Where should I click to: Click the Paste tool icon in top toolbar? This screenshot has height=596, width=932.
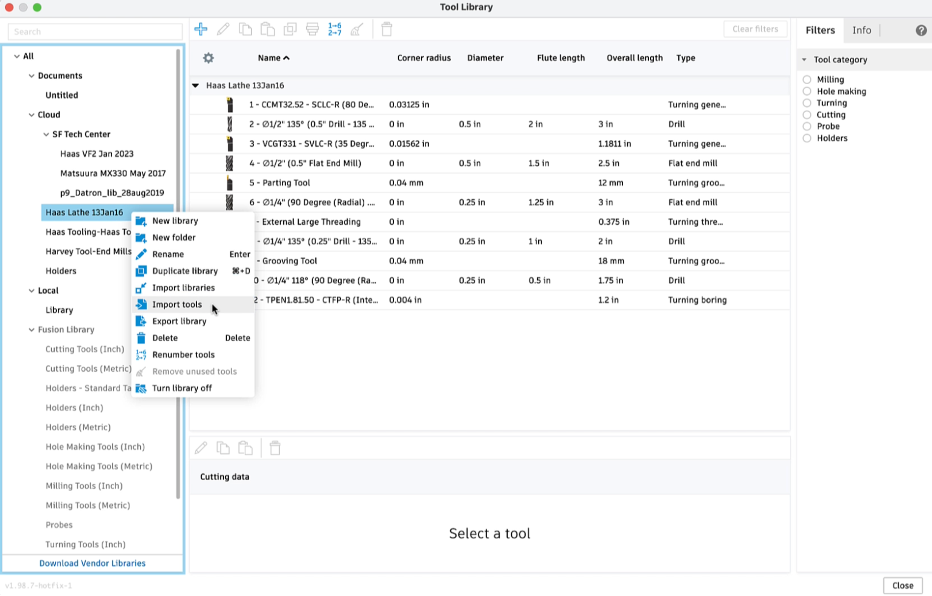(267, 29)
